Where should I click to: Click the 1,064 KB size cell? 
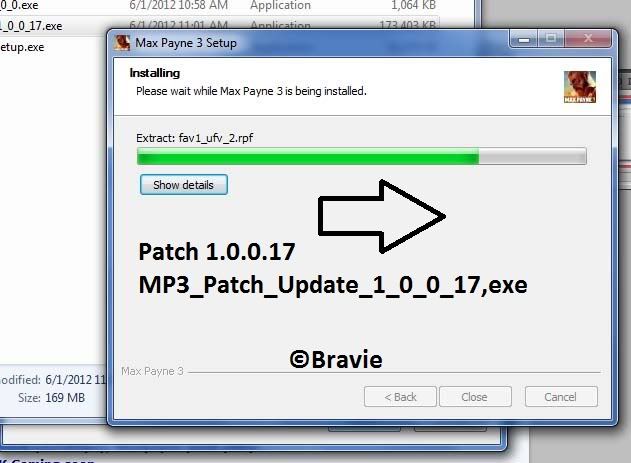coord(413,5)
